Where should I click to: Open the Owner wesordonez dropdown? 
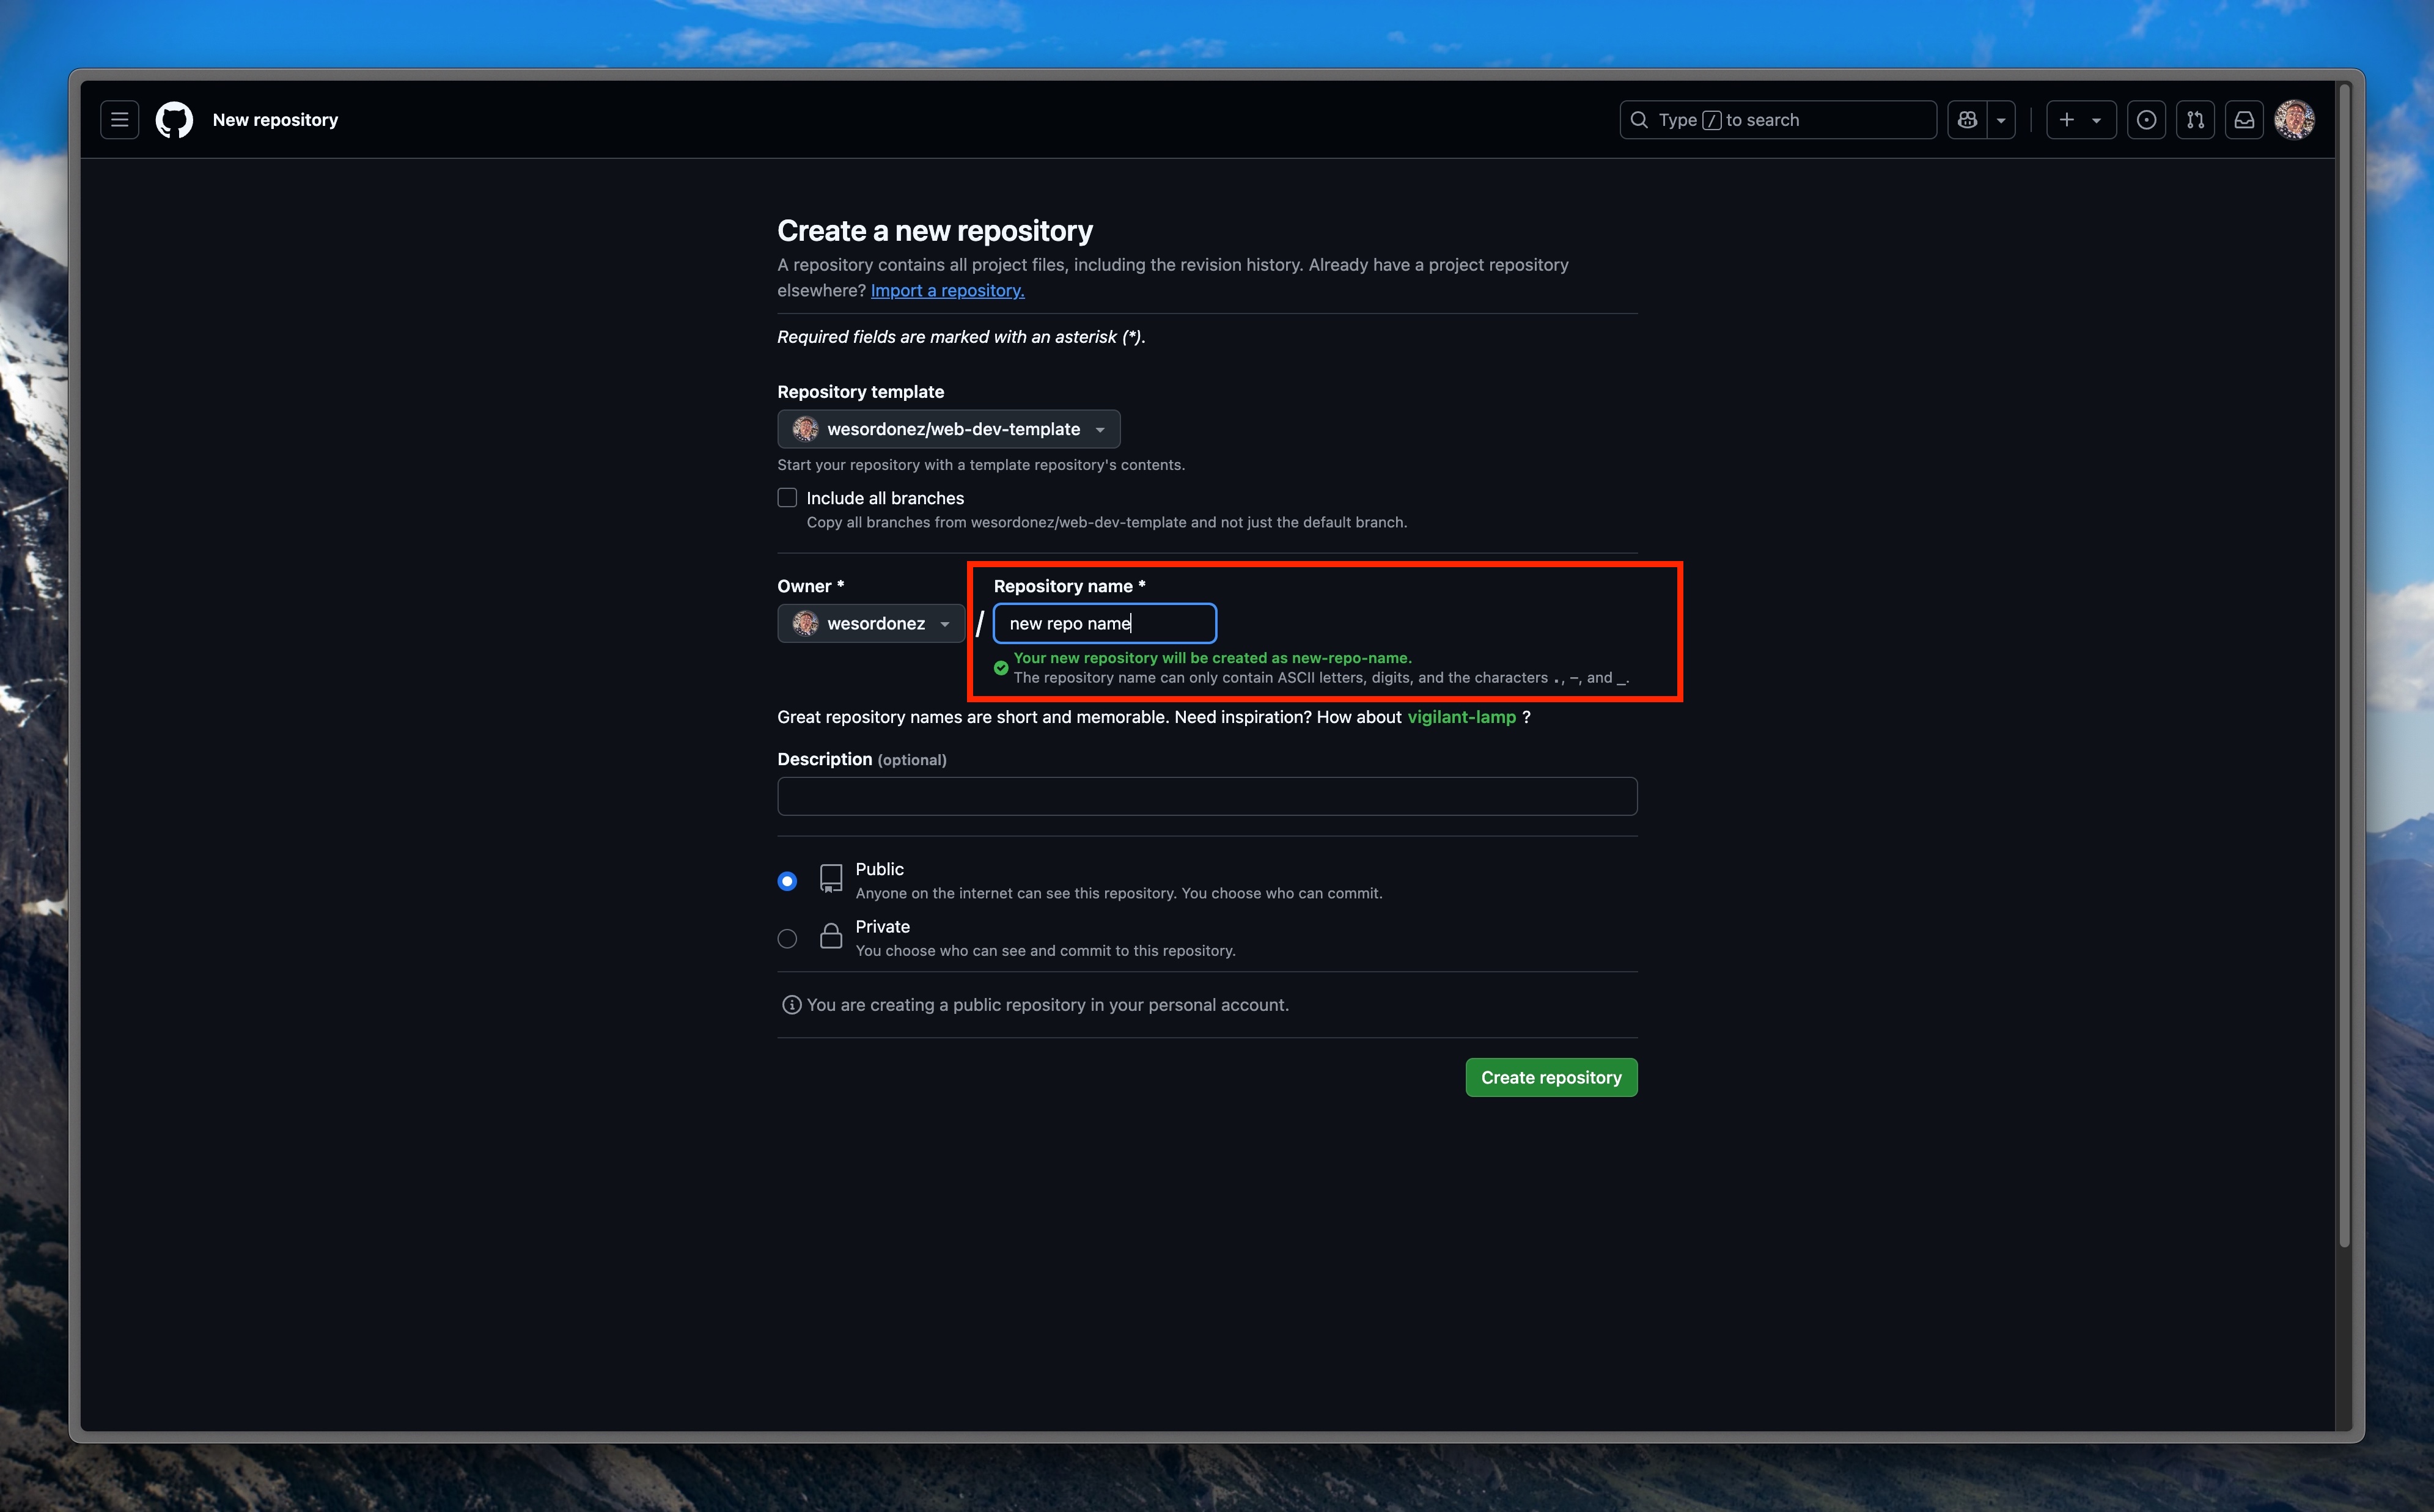point(870,624)
